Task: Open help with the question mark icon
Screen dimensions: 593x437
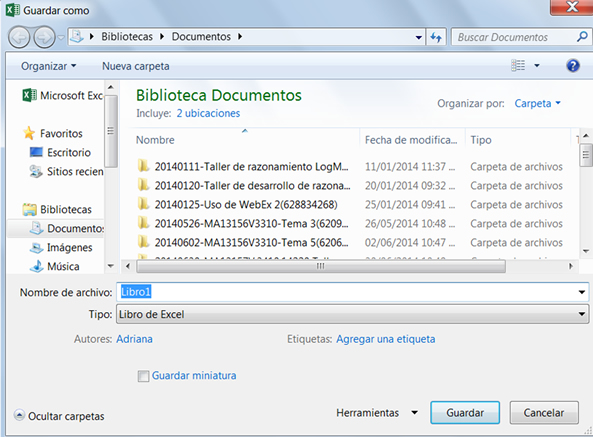Action: (x=573, y=66)
